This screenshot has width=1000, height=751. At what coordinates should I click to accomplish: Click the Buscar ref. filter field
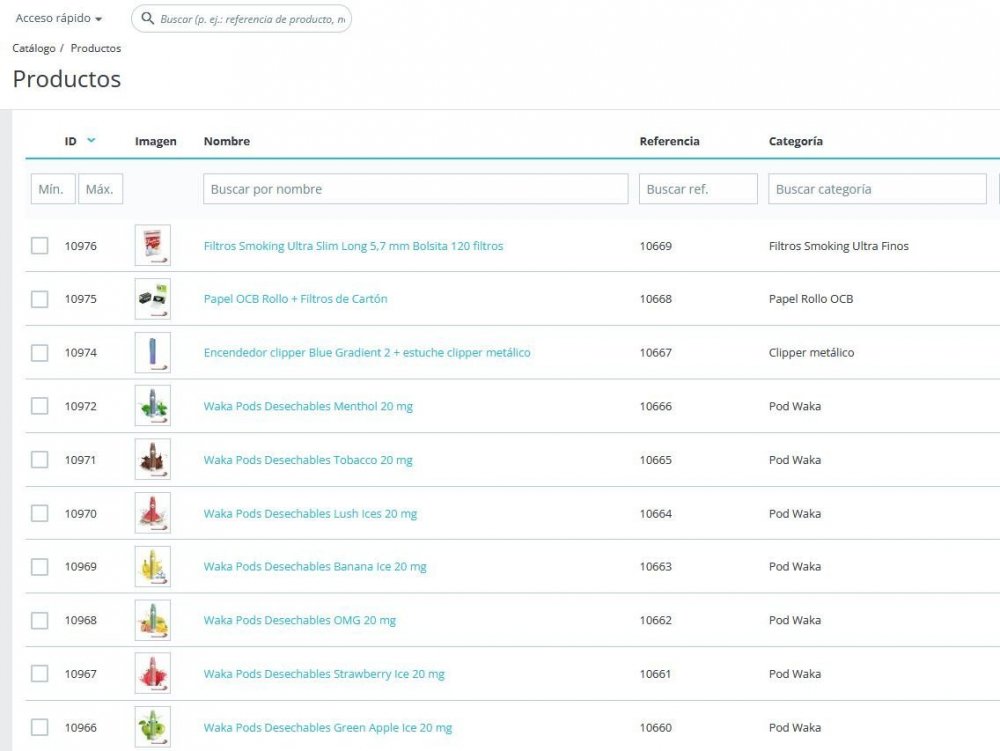point(698,189)
